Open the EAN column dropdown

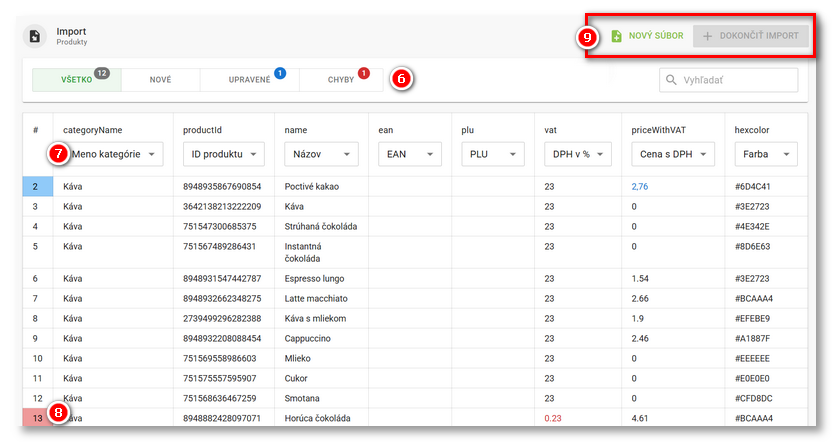click(410, 154)
